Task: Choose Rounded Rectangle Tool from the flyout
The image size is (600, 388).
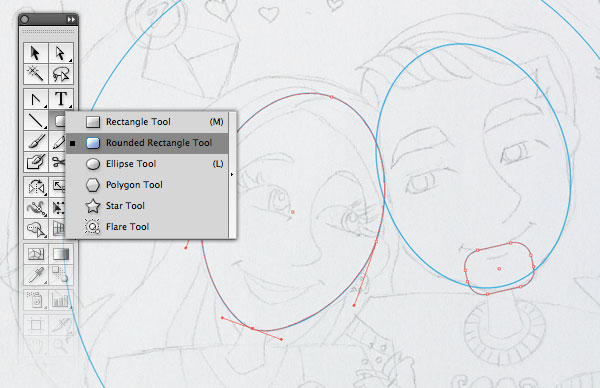Action: tap(147, 143)
